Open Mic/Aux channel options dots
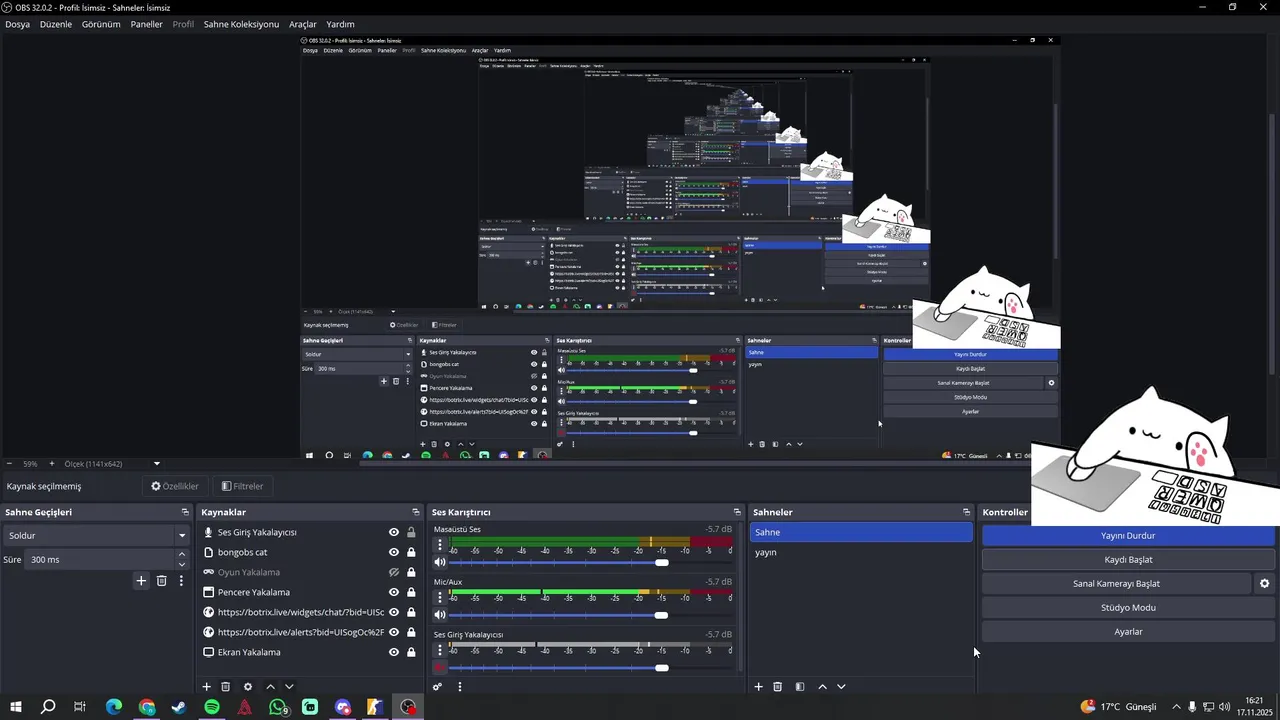The height and width of the screenshot is (720, 1280). click(x=439, y=597)
